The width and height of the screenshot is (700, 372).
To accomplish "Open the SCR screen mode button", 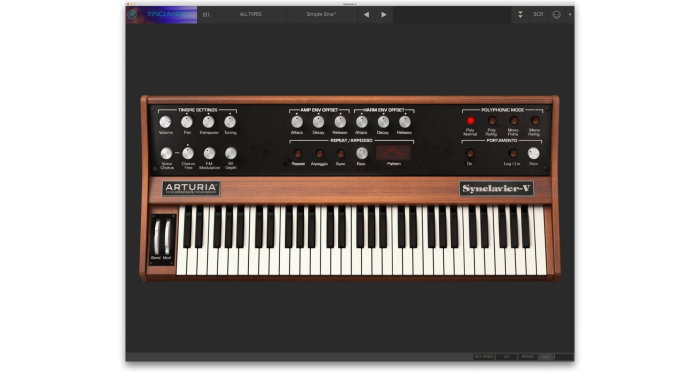I will pyautogui.click(x=538, y=14).
